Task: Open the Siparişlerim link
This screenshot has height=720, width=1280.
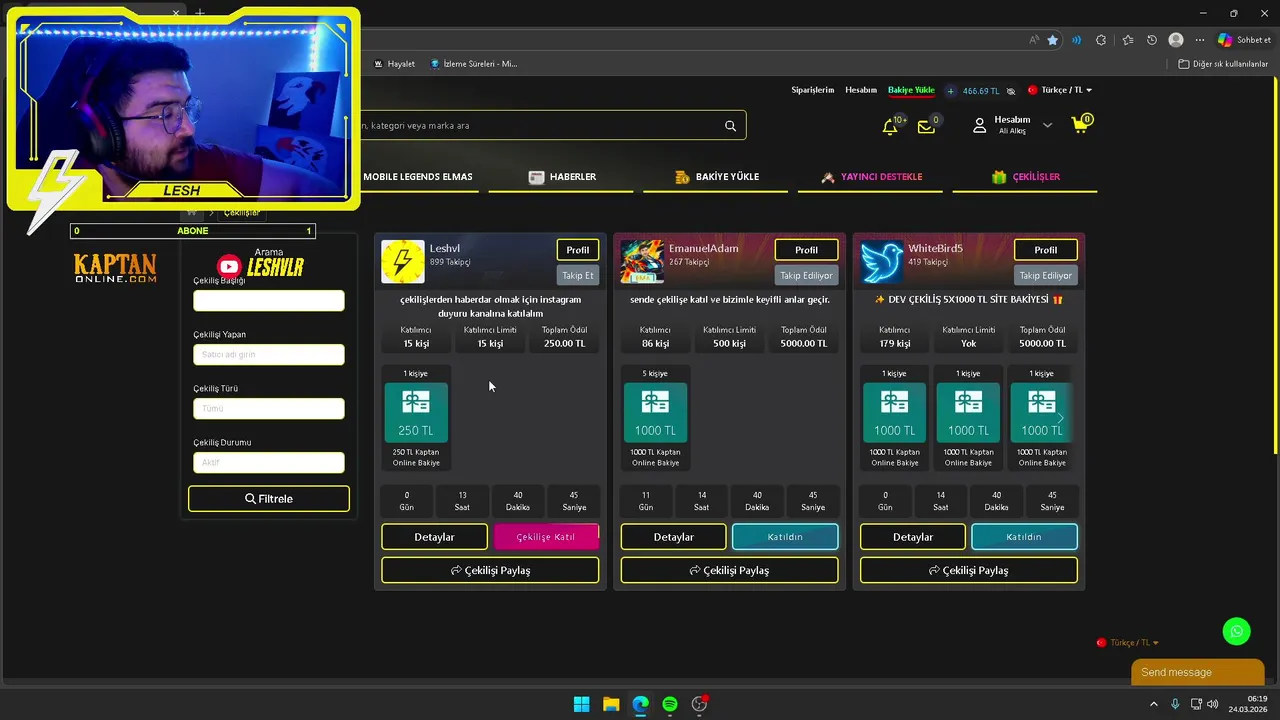Action: [813, 90]
